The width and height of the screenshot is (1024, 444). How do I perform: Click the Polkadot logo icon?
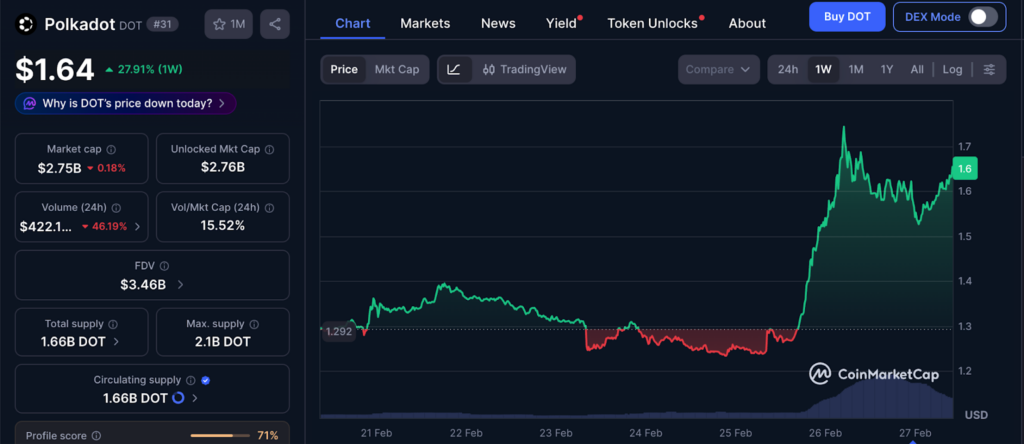pos(27,24)
